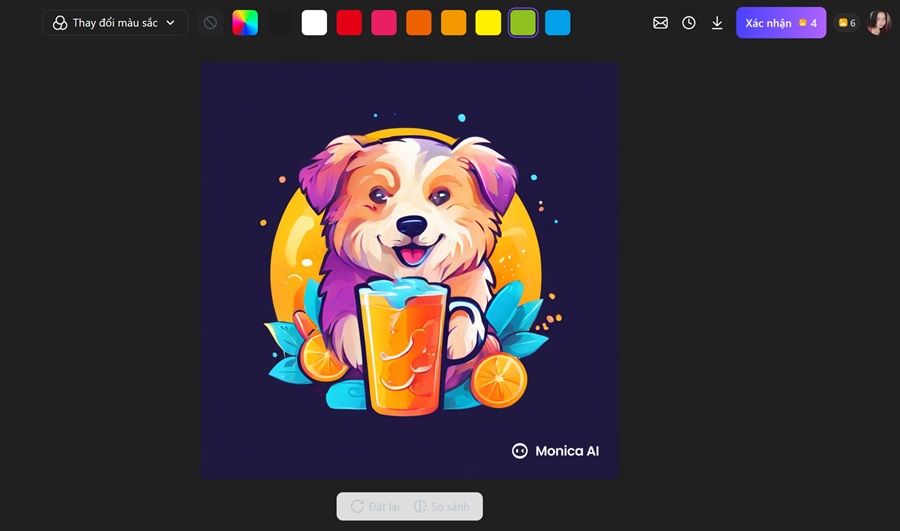Click the Monica AI watermark logo
Image resolution: width=900 pixels, height=531 pixels.
556,451
